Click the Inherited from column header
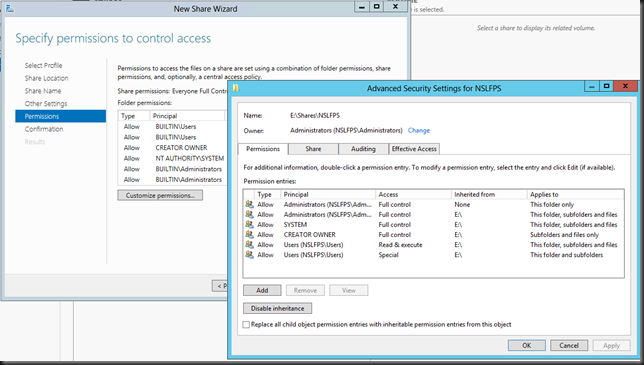The height and width of the screenshot is (365, 644). (489, 194)
